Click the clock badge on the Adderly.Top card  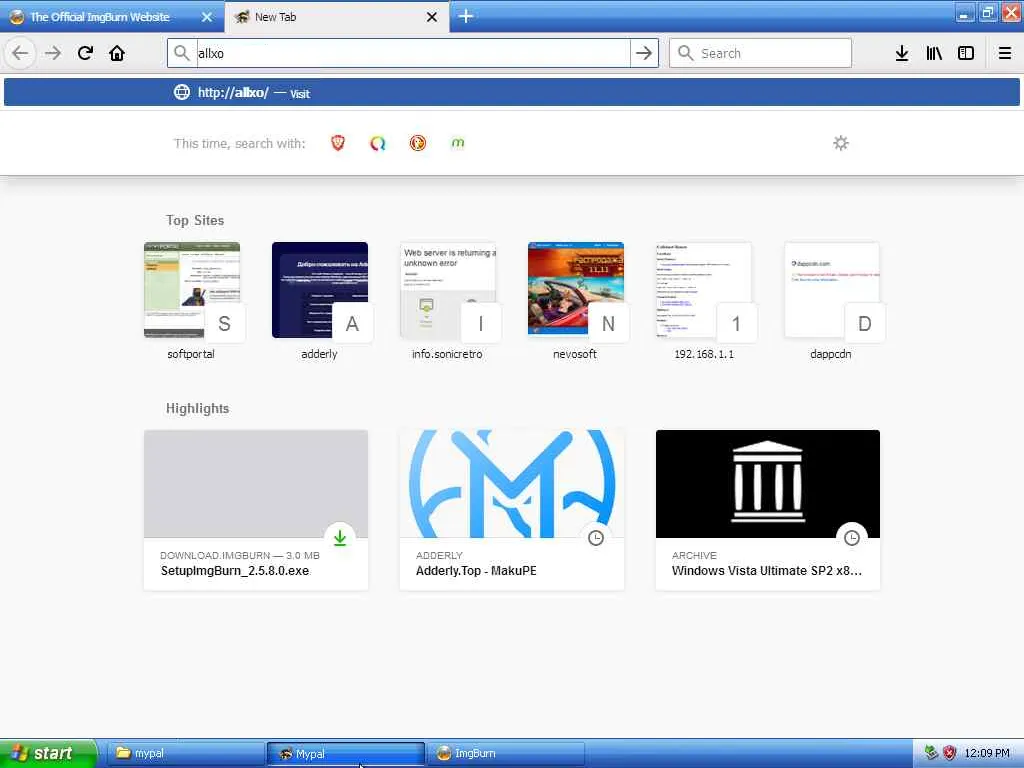596,537
